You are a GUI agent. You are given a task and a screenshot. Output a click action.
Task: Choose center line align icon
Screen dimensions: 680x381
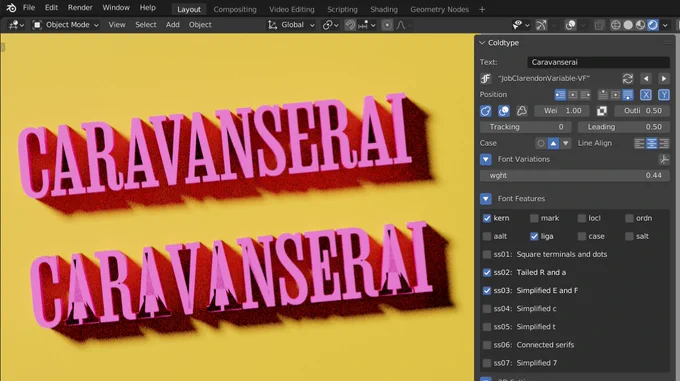coord(651,143)
